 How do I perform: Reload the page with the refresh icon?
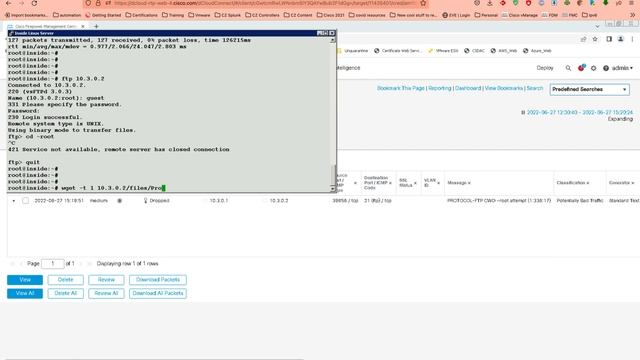[35, 3]
